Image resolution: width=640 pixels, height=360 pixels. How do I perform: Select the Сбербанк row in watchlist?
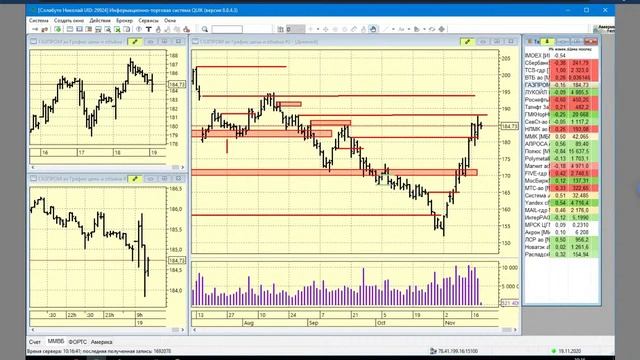[561, 63]
